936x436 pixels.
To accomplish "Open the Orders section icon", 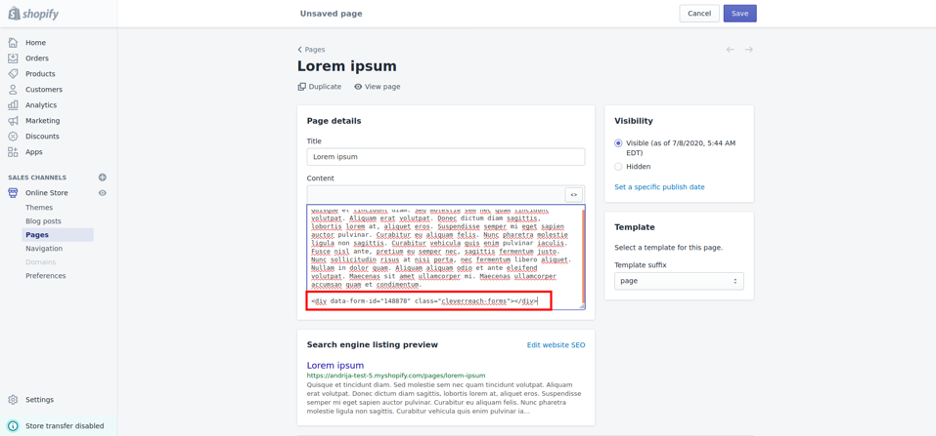I will [x=13, y=58].
